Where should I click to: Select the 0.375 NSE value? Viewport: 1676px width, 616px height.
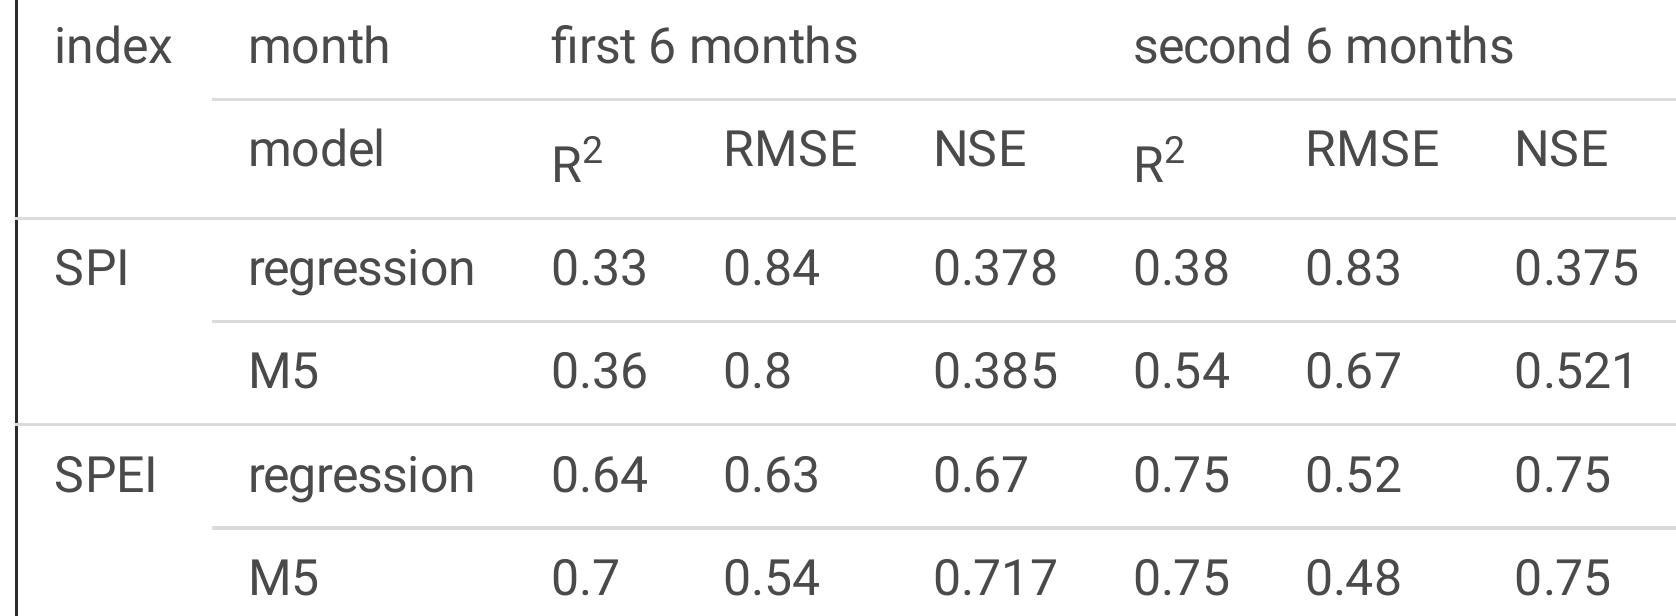click(1575, 269)
